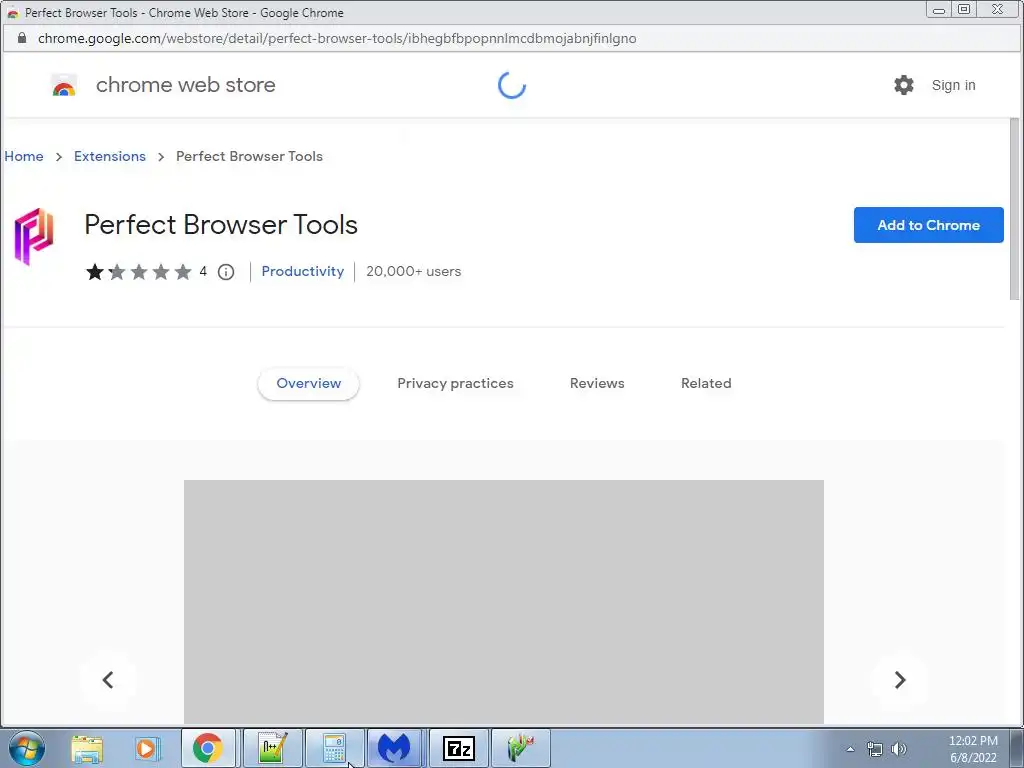1024x768 pixels.
Task: Click the volume speaker tray icon
Action: click(x=899, y=749)
